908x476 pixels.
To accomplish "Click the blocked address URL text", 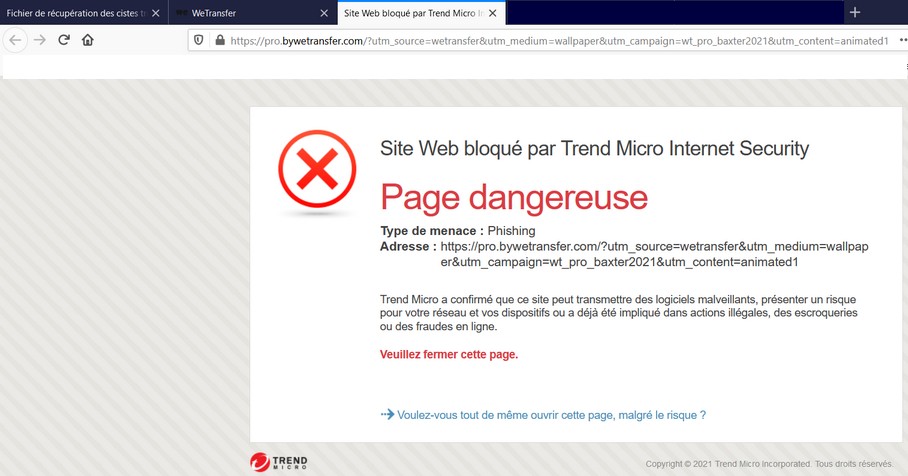I will 654,254.
